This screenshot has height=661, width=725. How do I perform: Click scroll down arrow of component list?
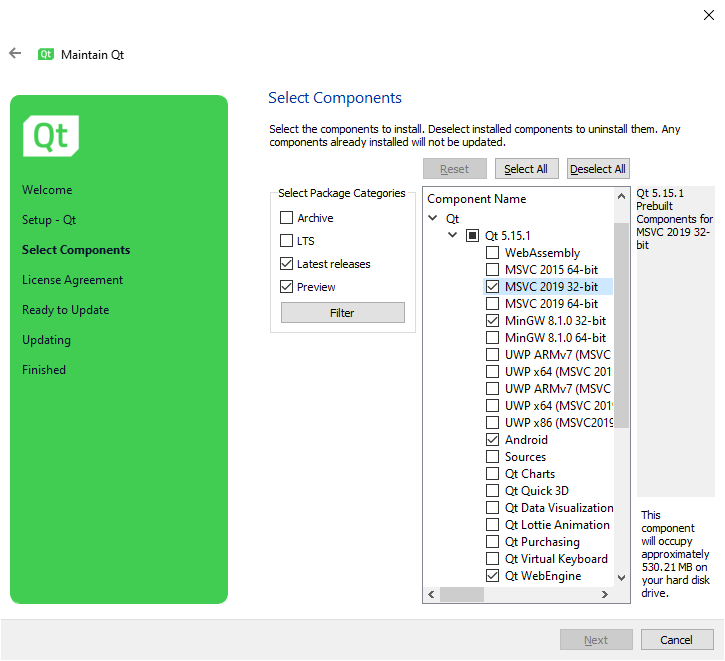[621, 578]
